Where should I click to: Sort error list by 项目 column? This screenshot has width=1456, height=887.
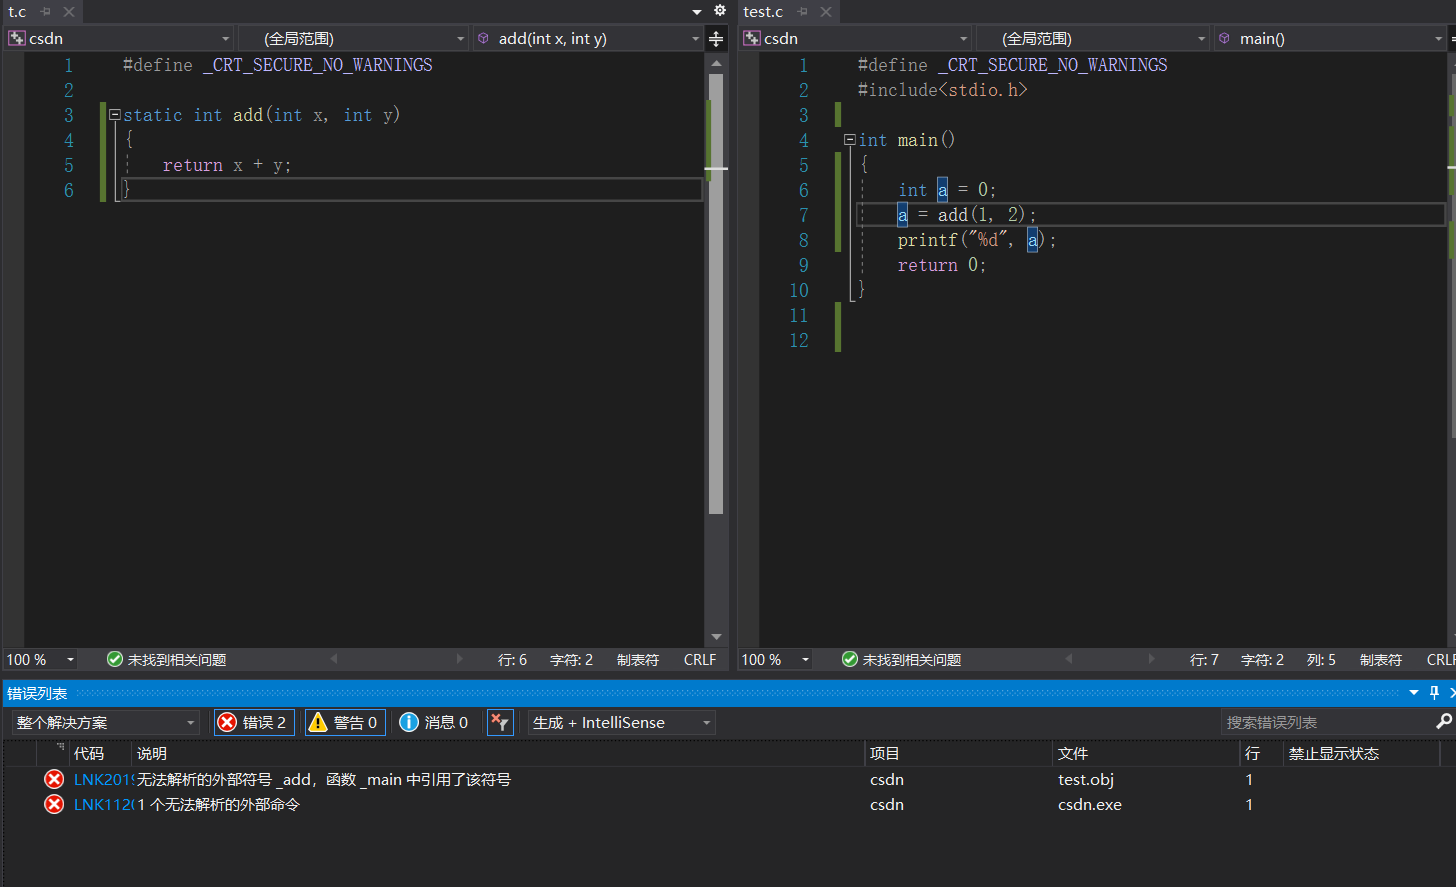tap(959, 753)
